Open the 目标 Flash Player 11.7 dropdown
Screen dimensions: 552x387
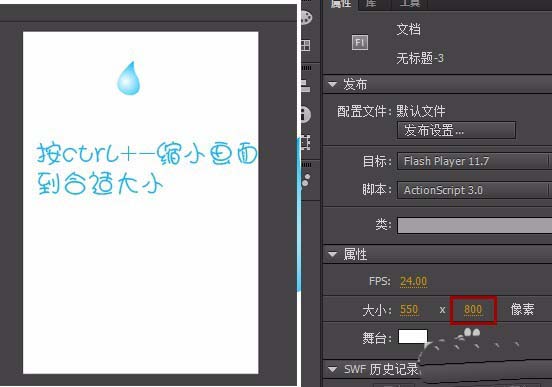(474, 161)
